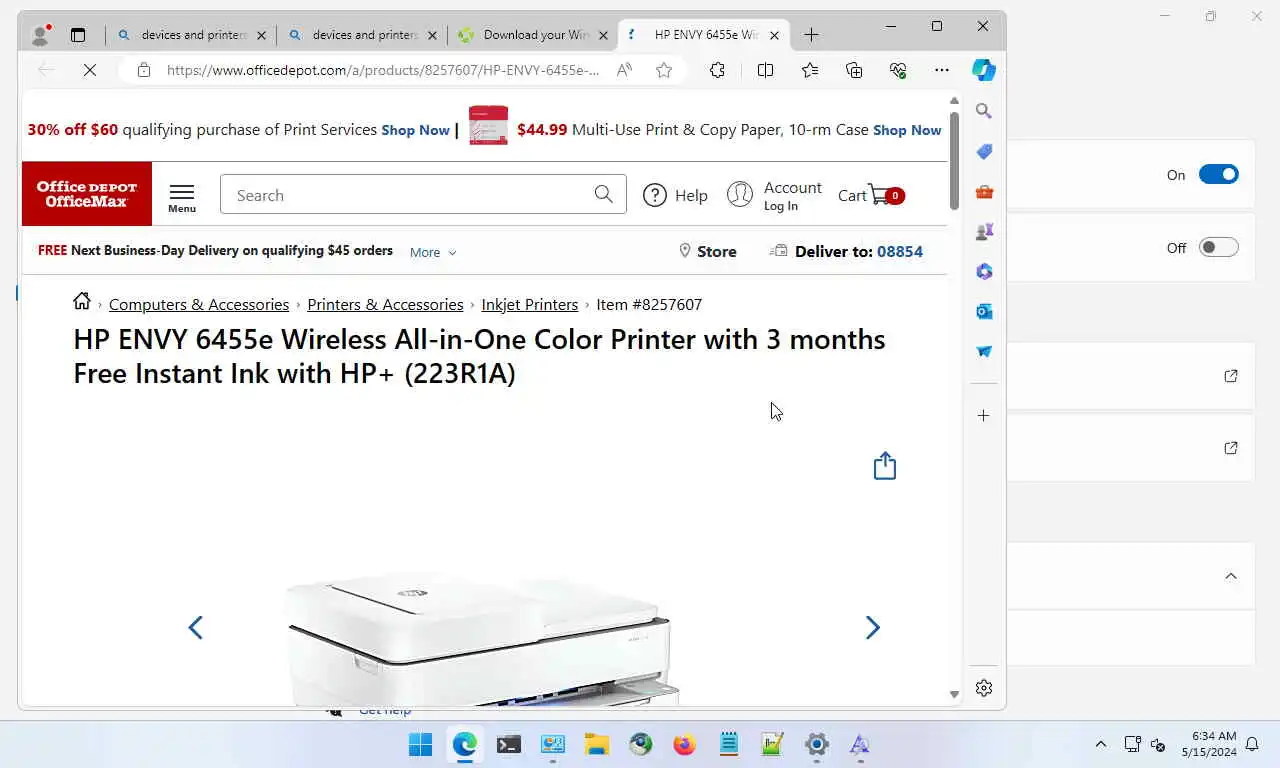The image size is (1280, 768).
Task: Click the scrollbar down arrow
Action: tap(954, 694)
